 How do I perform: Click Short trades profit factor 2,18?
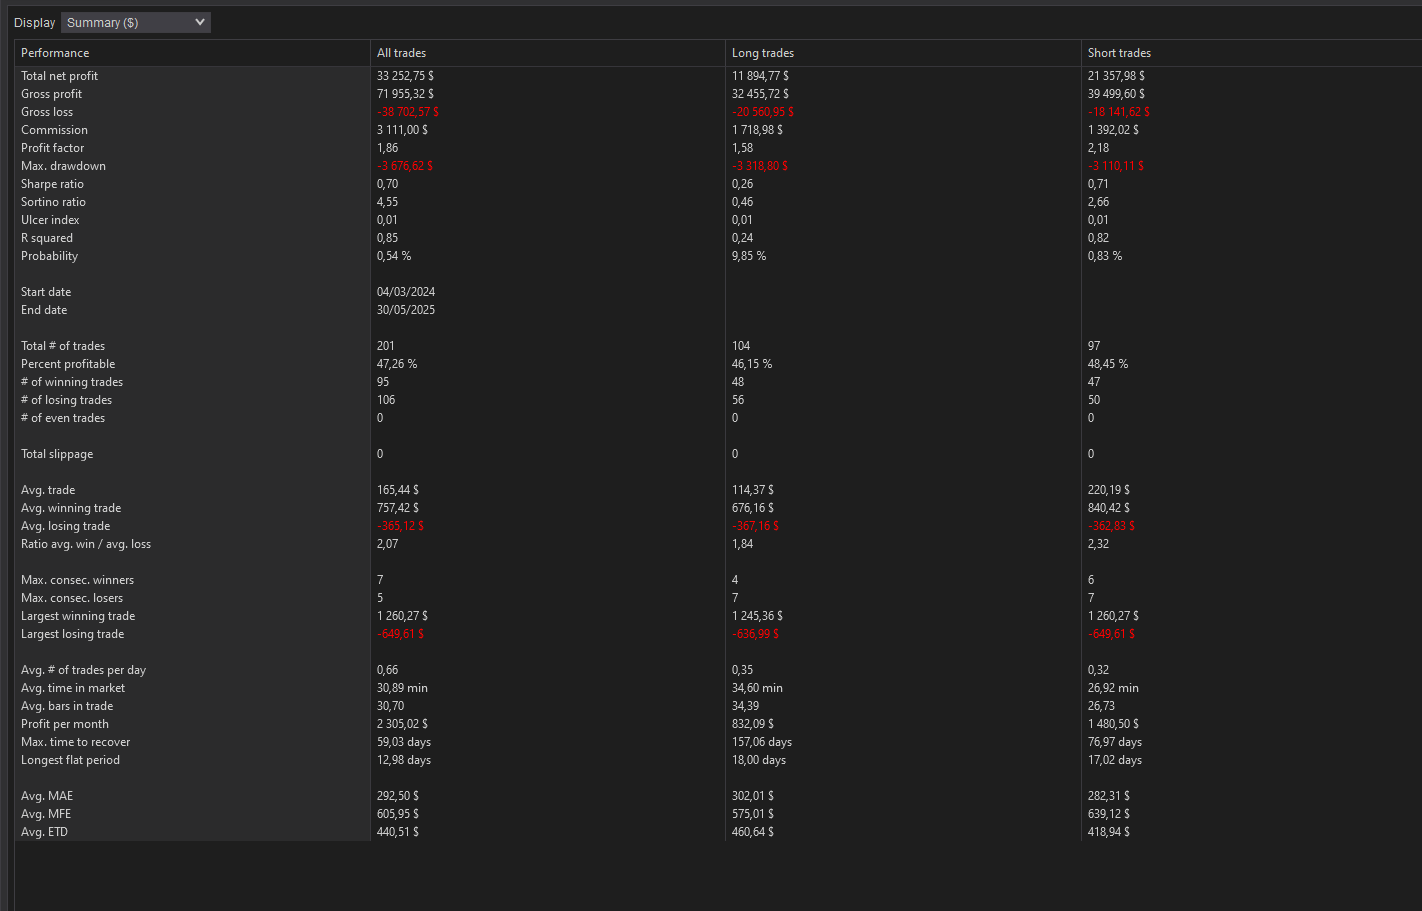(1098, 148)
